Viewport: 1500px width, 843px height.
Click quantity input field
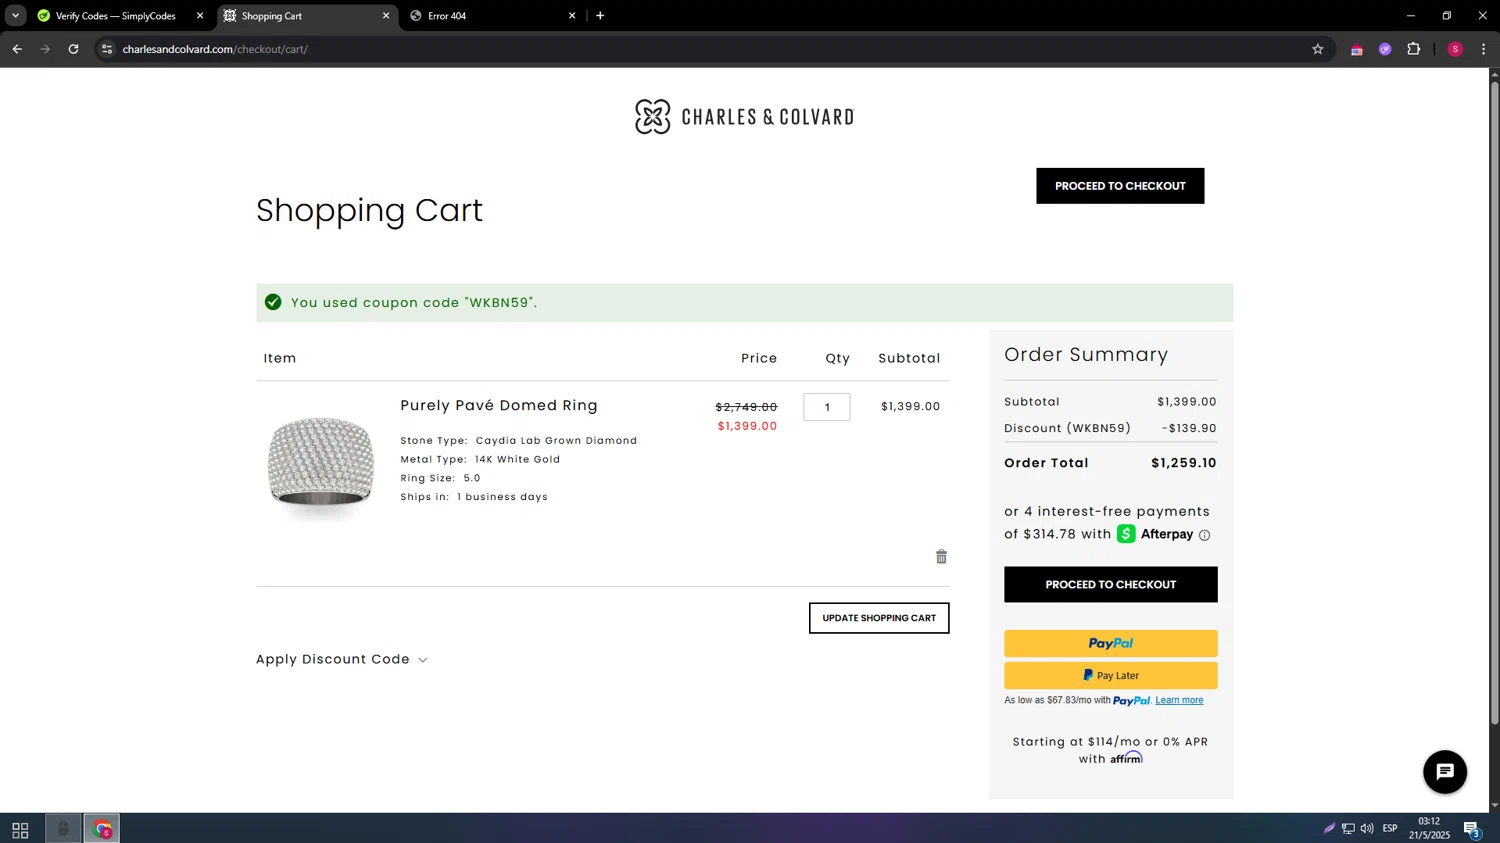[827, 407]
